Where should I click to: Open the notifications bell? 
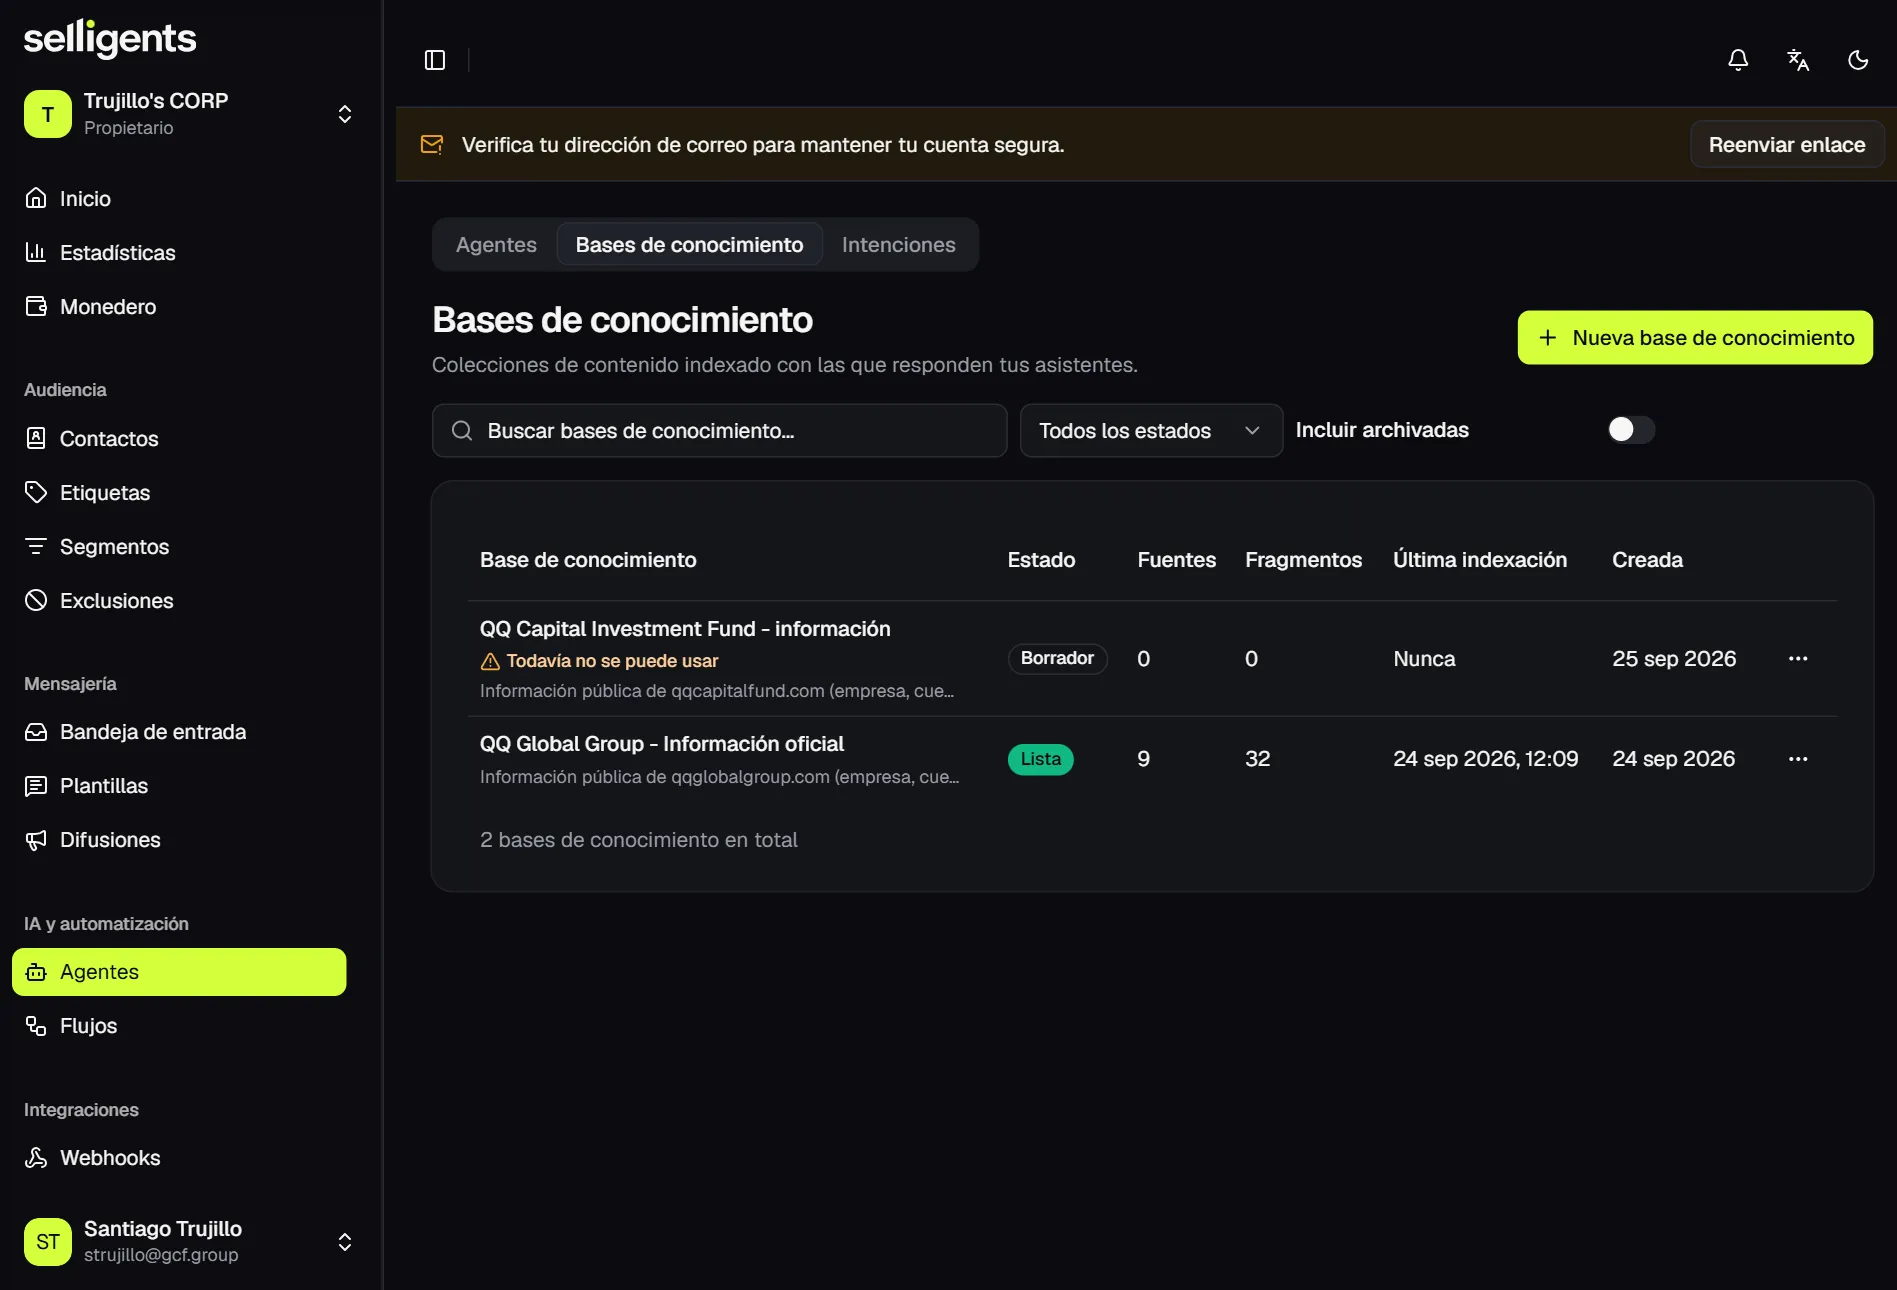tap(1738, 60)
